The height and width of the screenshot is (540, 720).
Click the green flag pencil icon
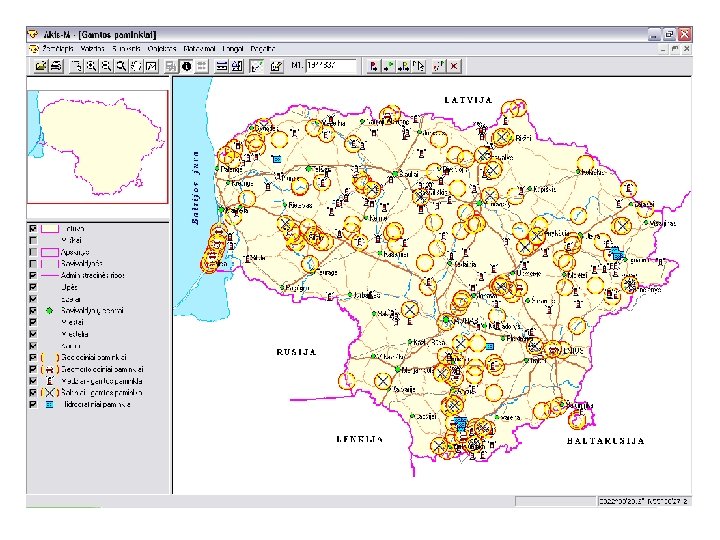[439, 66]
